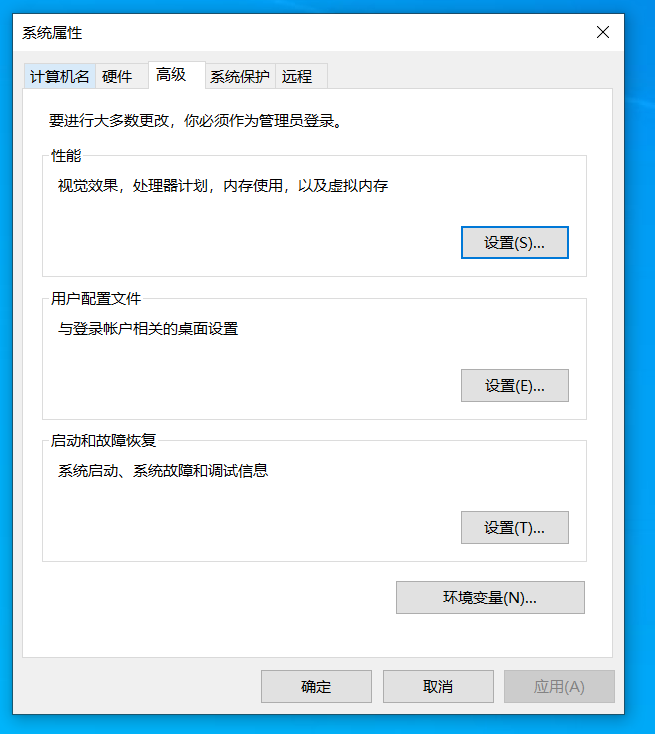
Task: Click the 系统属性 title bar text
Action: 52,33
